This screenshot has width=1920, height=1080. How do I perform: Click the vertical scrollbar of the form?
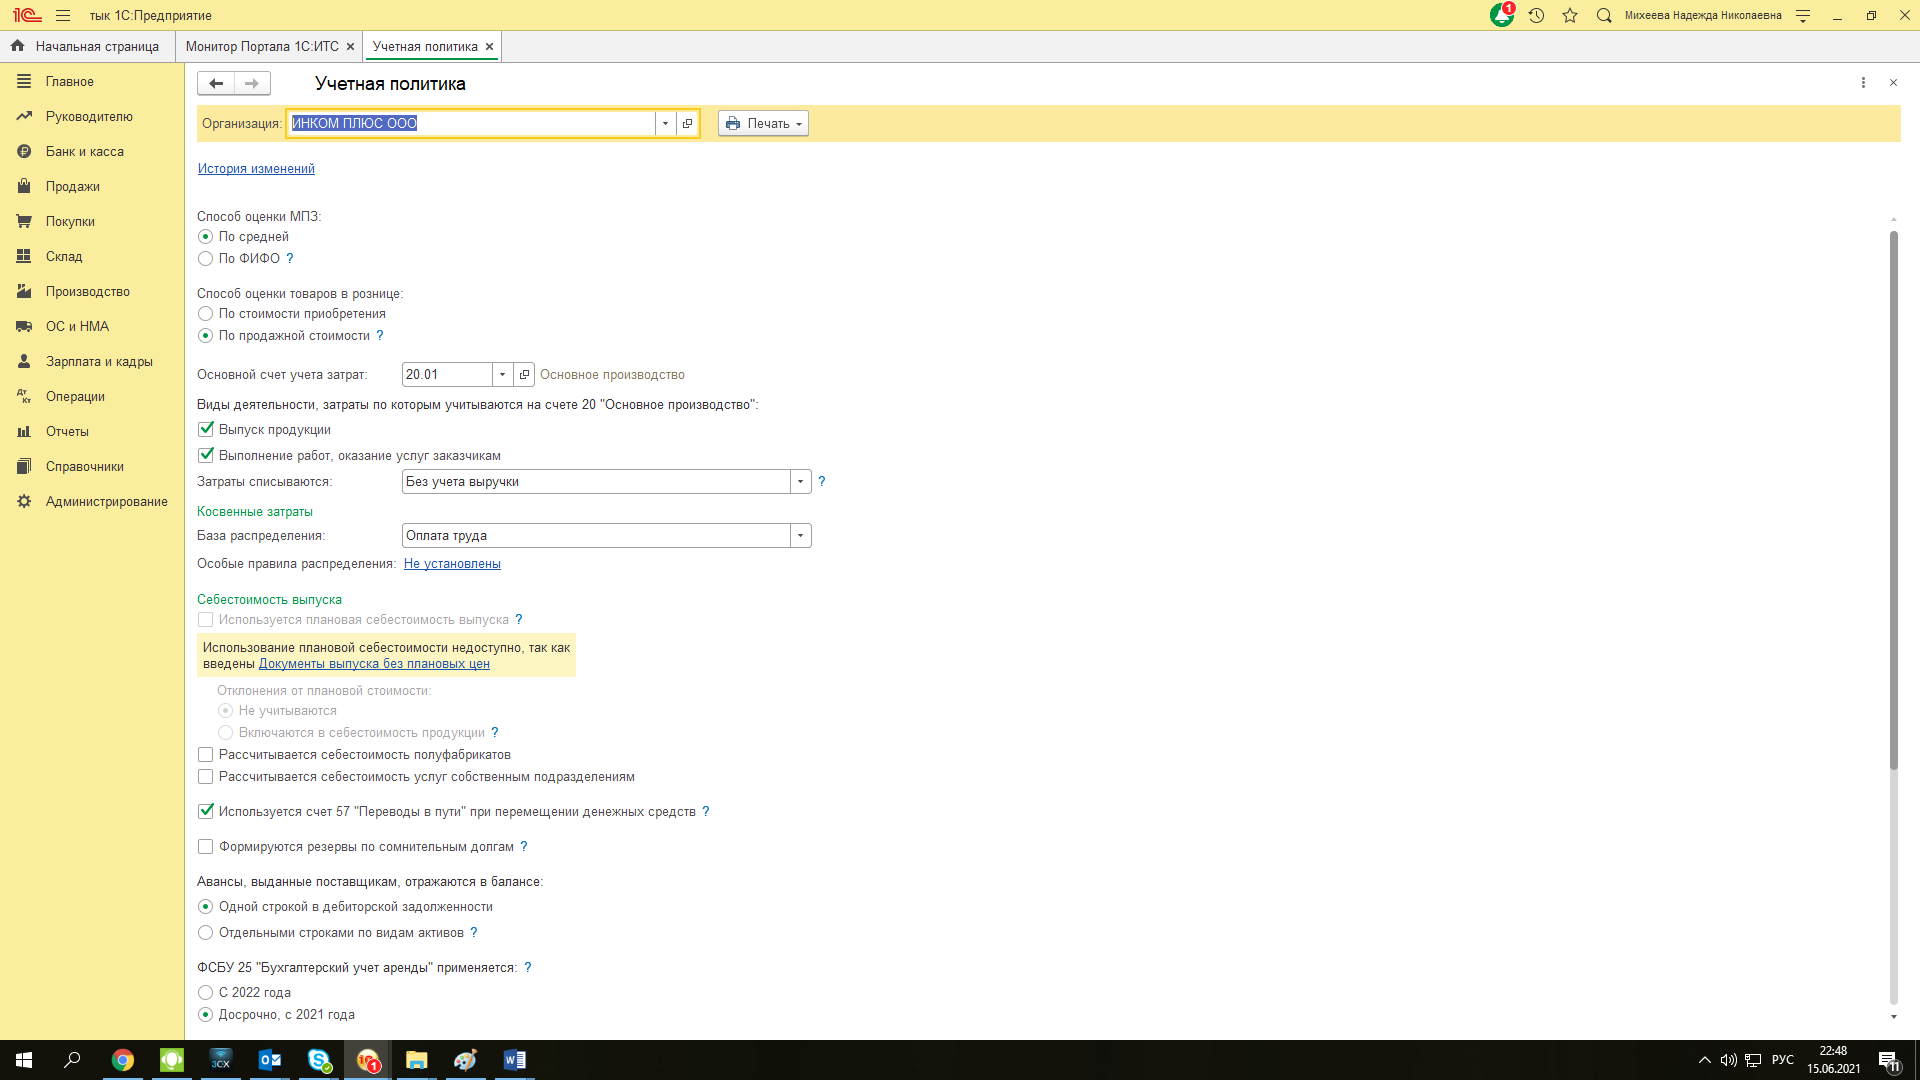click(x=1893, y=500)
